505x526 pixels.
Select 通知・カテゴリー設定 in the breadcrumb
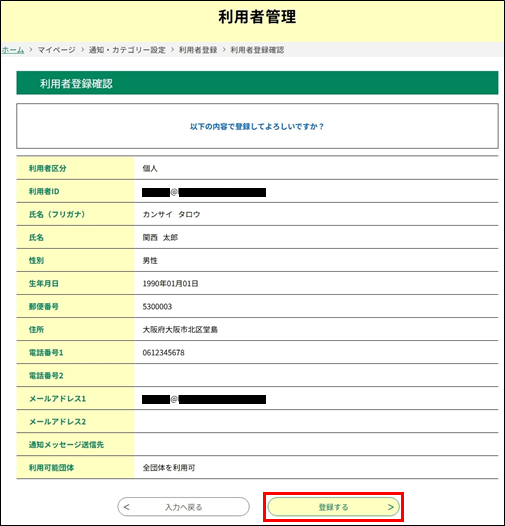pos(127,50)
